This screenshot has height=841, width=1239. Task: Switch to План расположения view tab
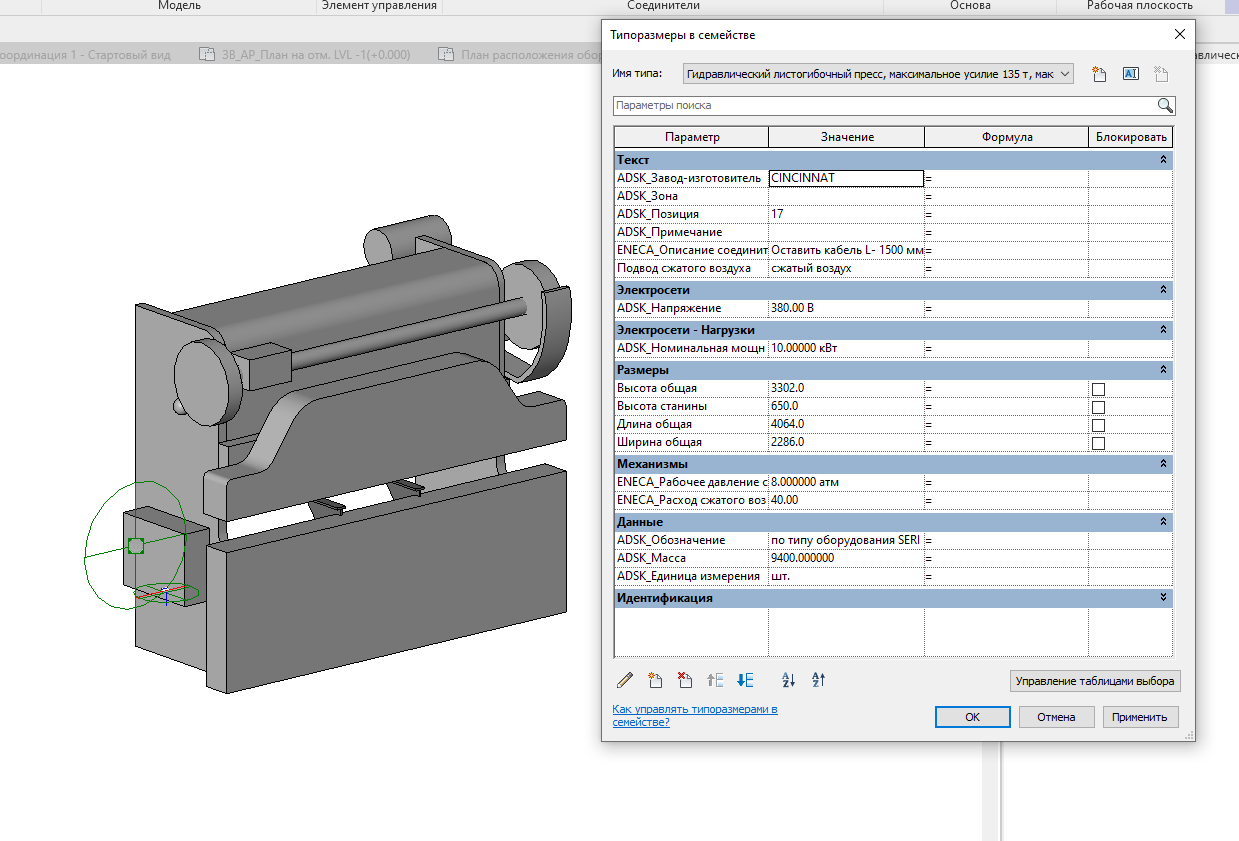click(520, 55)
